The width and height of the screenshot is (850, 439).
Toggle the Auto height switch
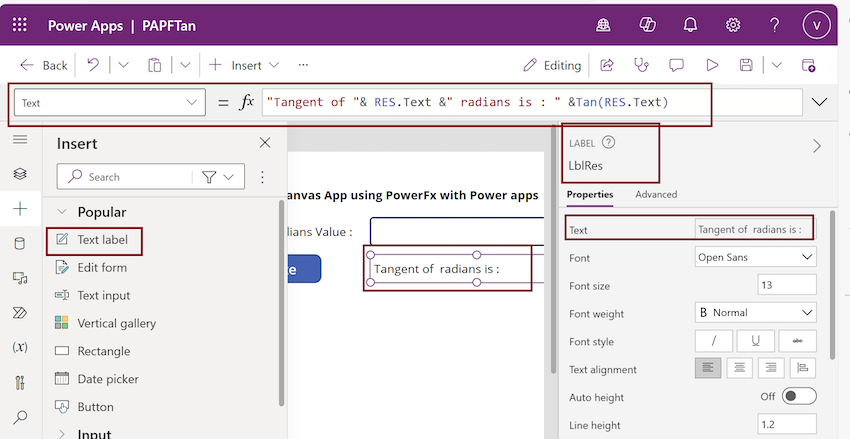[799, 396]
